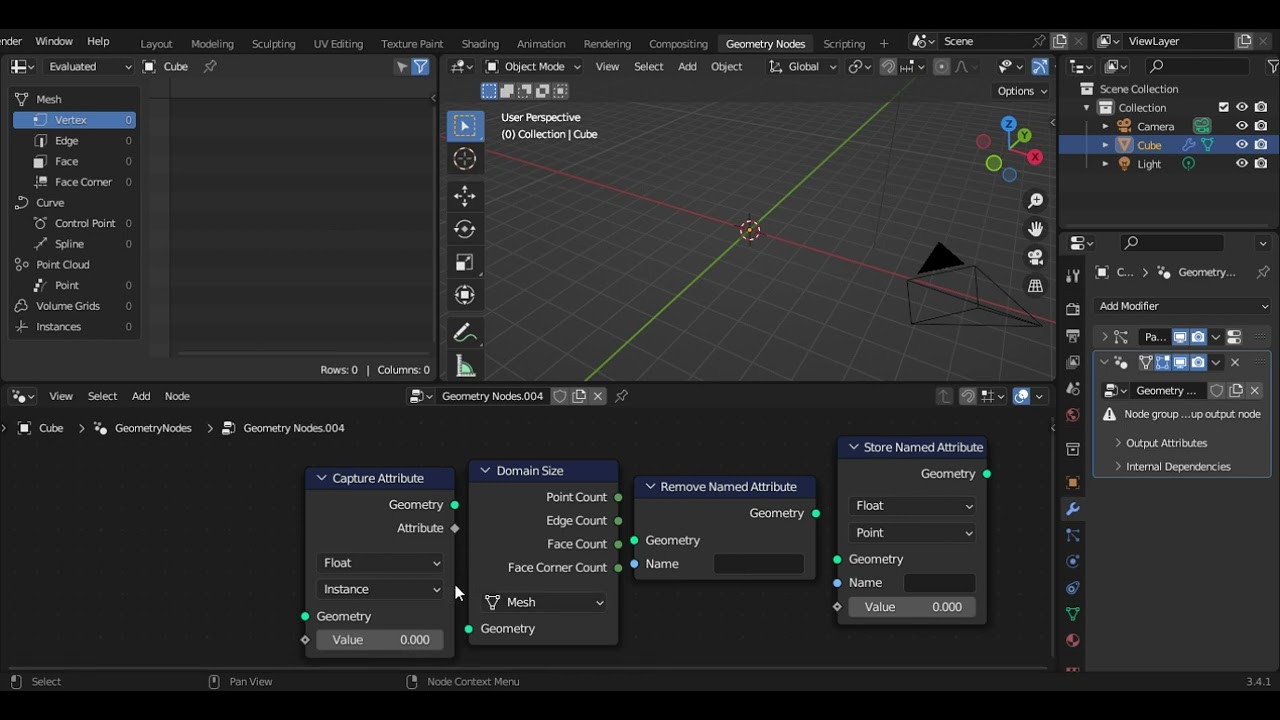Select the Transform tool

465,295
